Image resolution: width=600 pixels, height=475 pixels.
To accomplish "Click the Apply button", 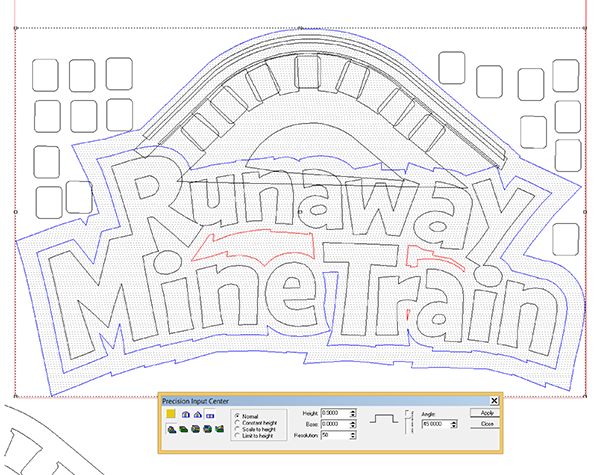I will pos(485,413).
